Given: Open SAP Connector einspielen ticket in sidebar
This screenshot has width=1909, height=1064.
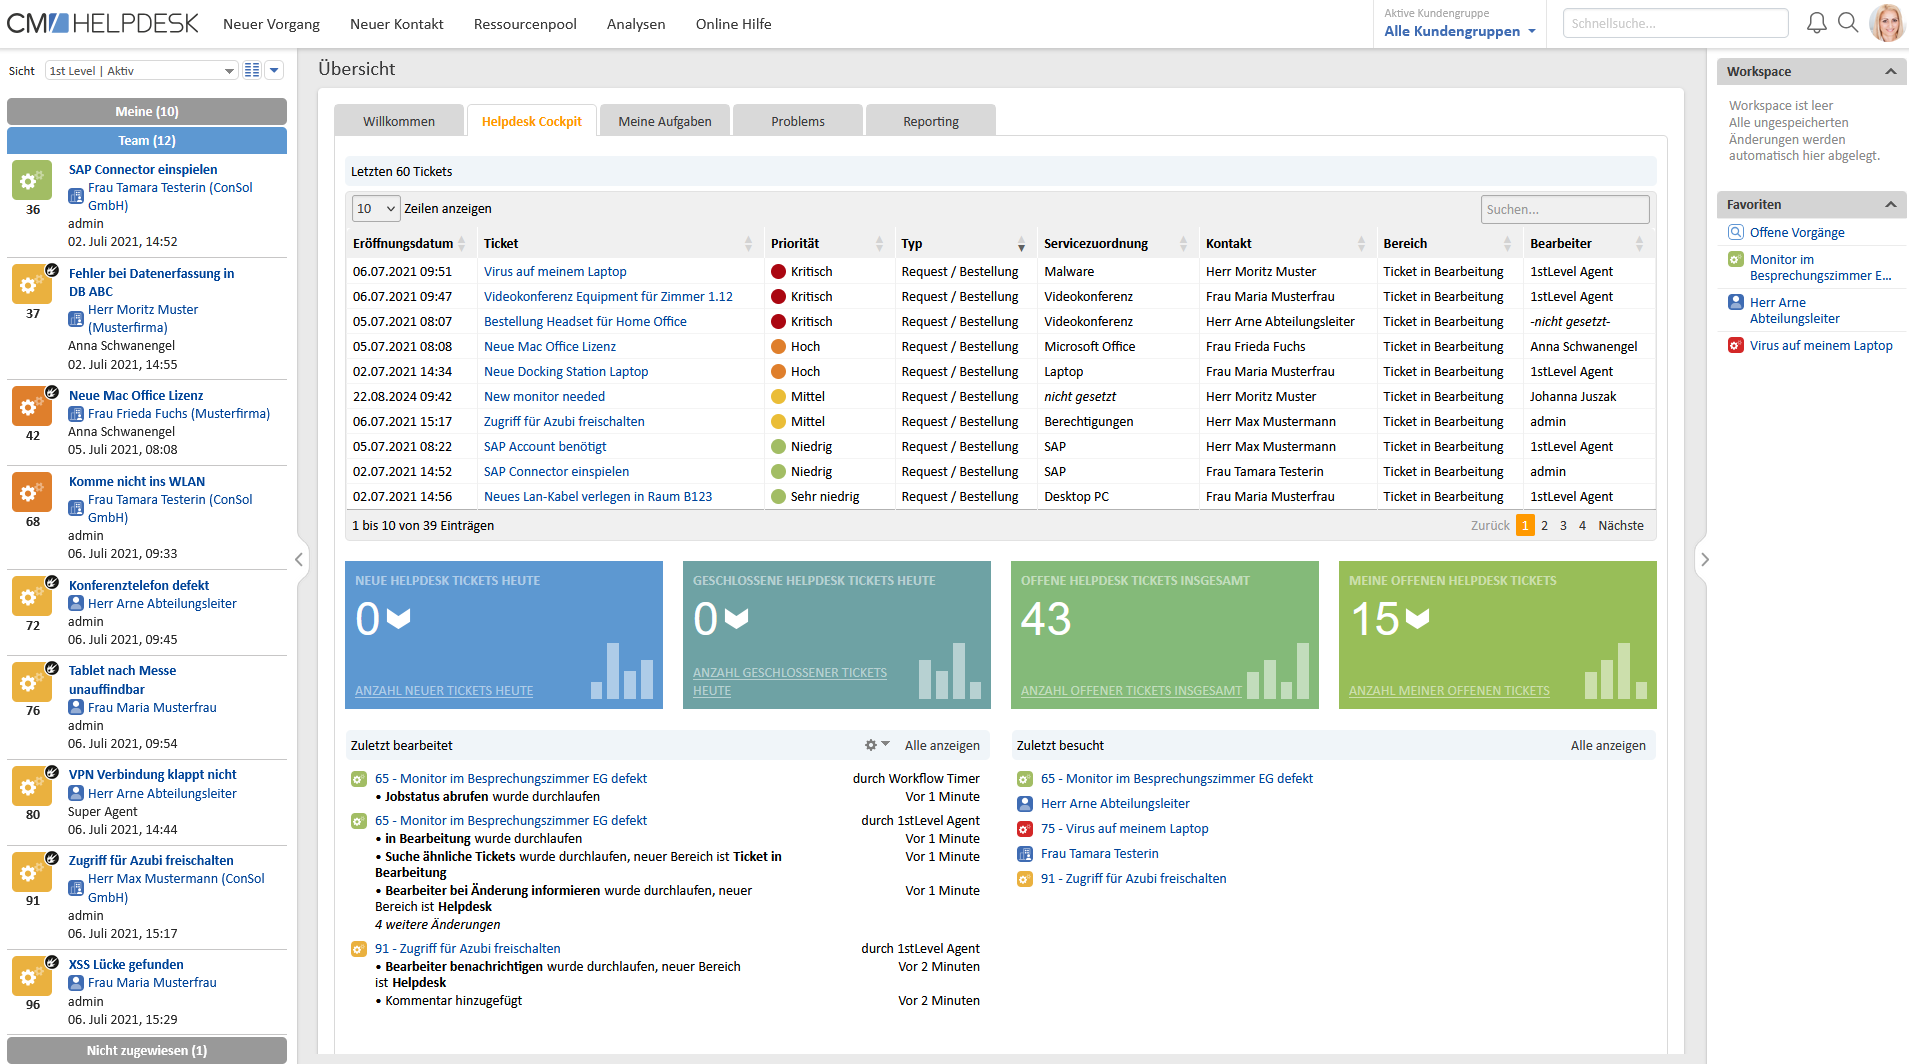Looking at the screenshot, I should (143, 169).
